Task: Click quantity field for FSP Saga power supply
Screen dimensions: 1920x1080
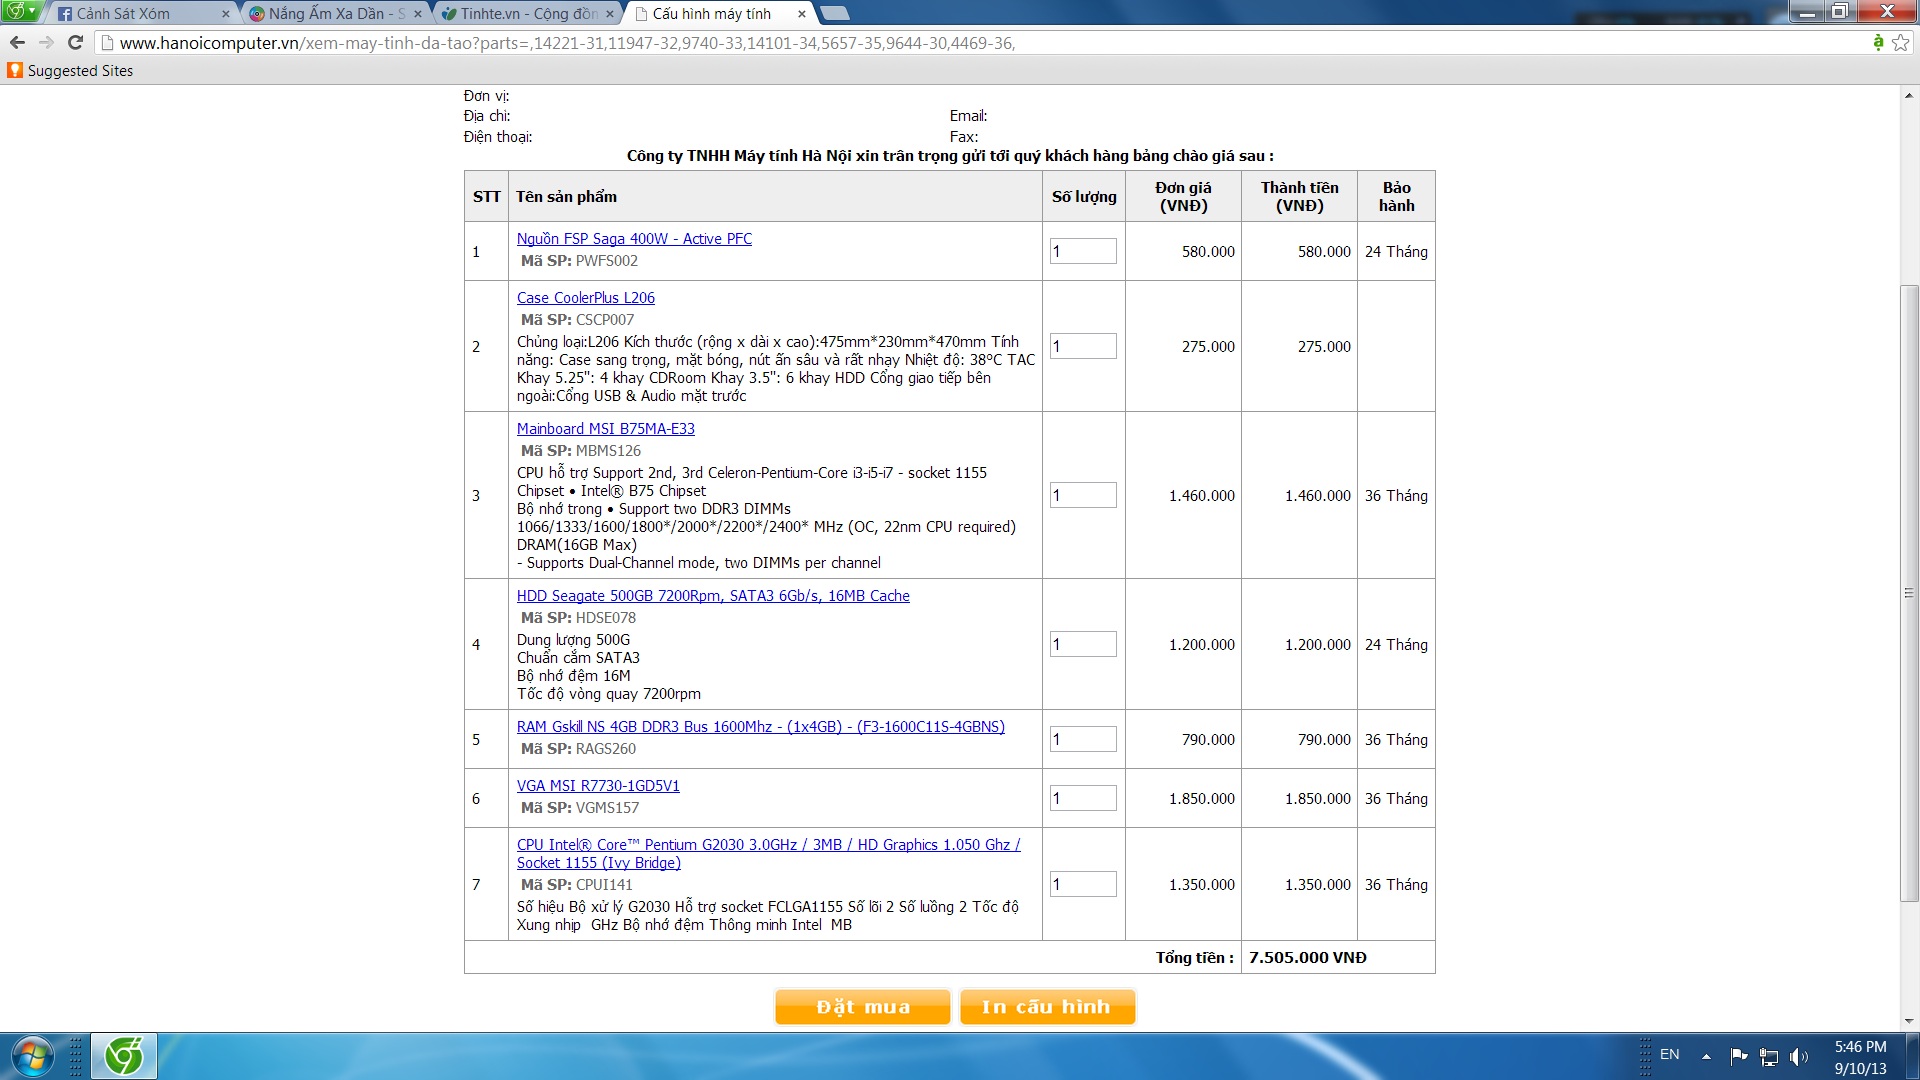Action: (1083, 252)
